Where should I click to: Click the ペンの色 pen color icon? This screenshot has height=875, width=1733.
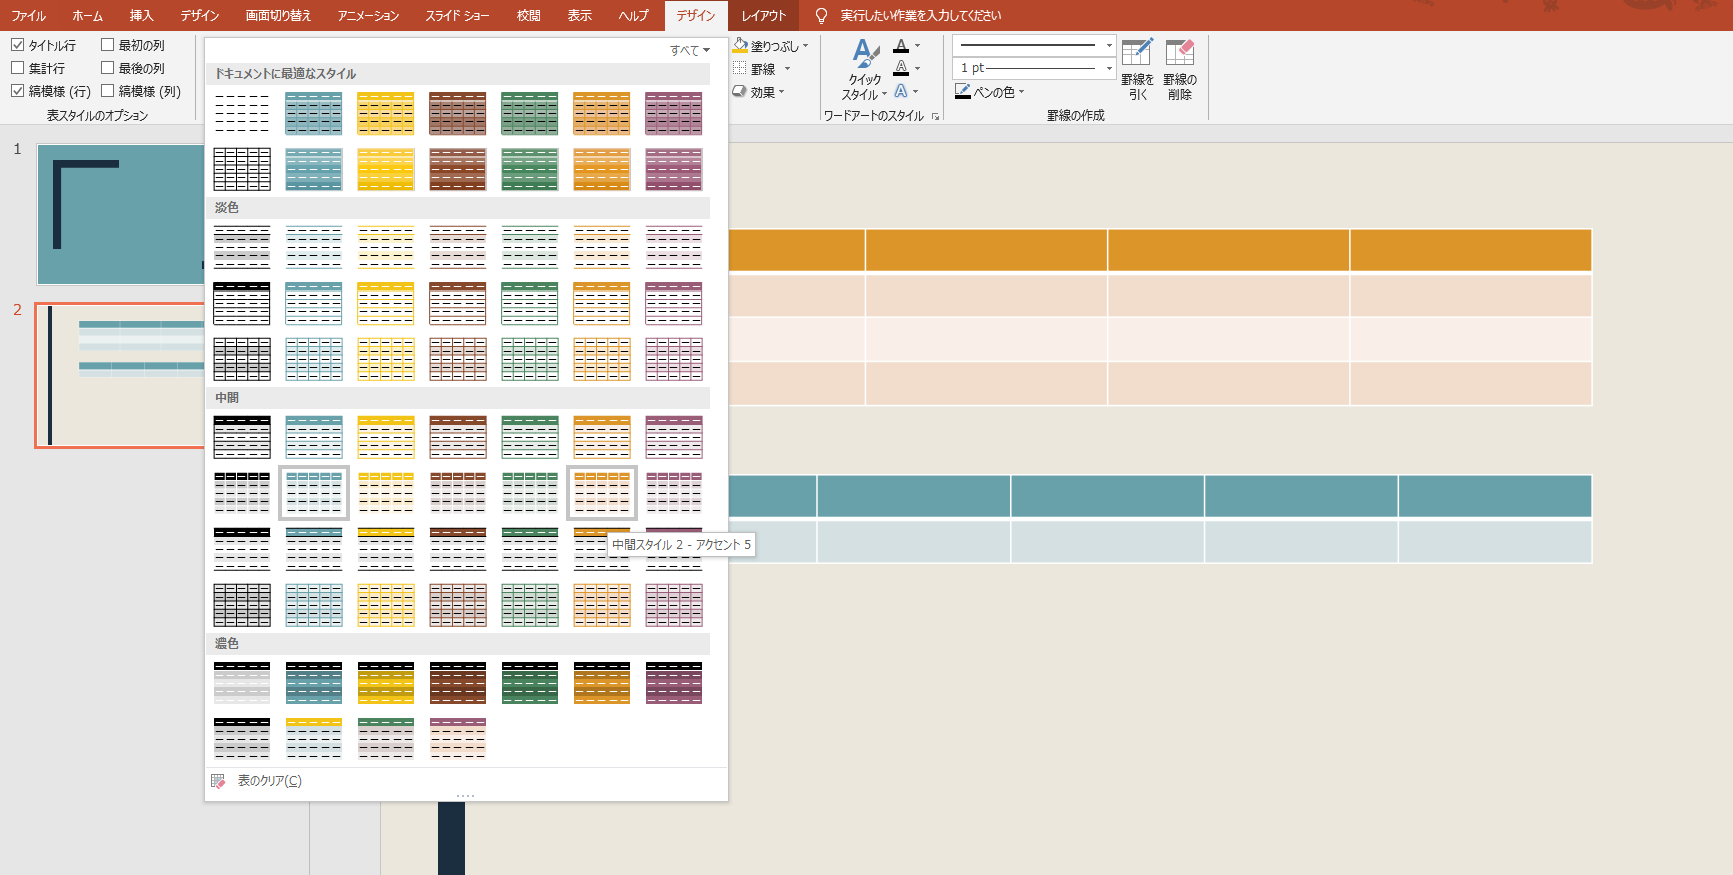(x=963, y=92)
